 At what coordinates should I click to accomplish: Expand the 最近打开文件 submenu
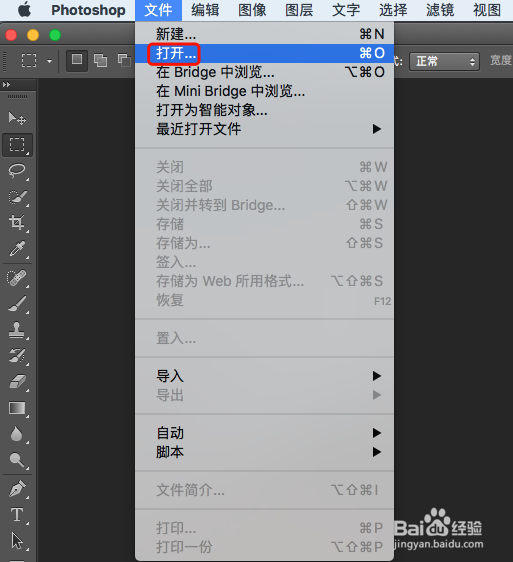[x=265, y=129]
